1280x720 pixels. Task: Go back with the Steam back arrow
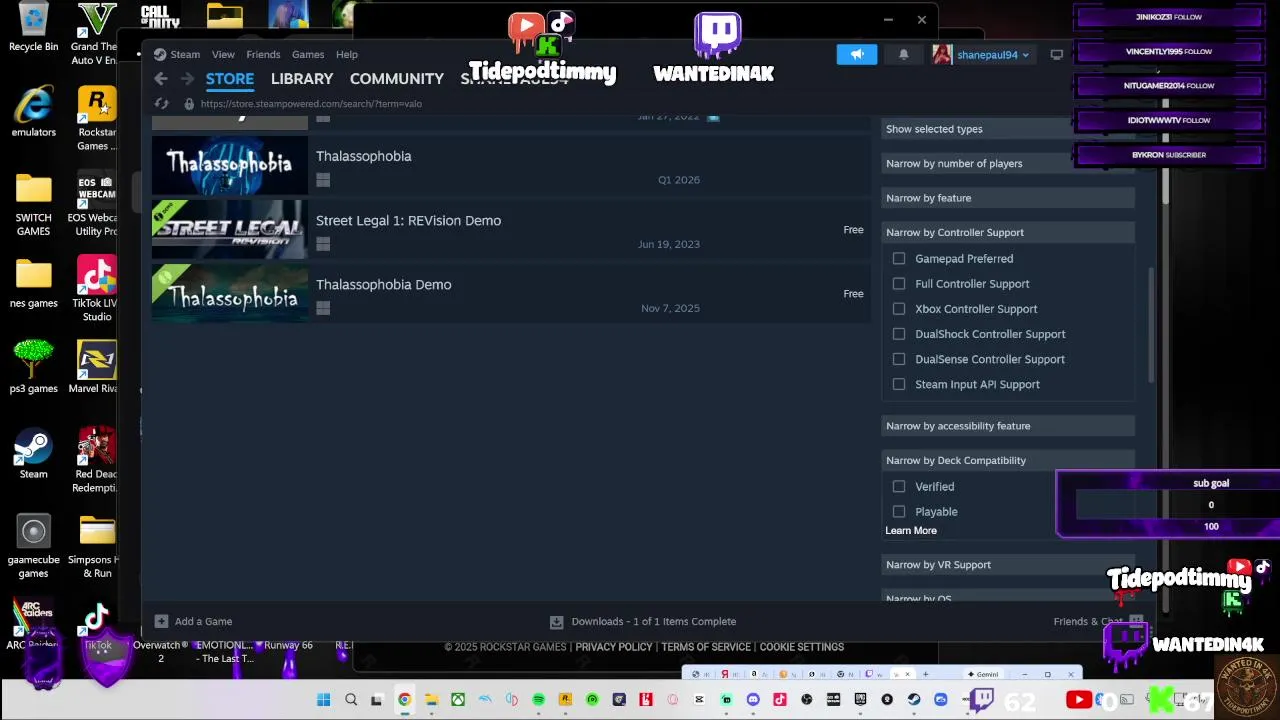click(x=161, y=78)
